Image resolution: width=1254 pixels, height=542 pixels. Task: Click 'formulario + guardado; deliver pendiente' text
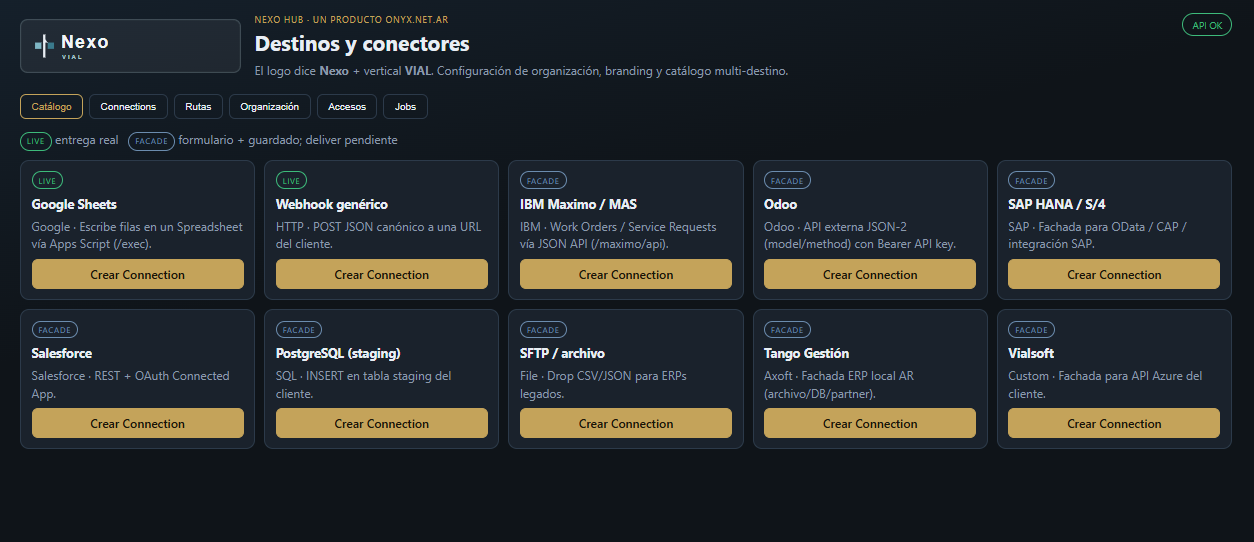point(288,140)
